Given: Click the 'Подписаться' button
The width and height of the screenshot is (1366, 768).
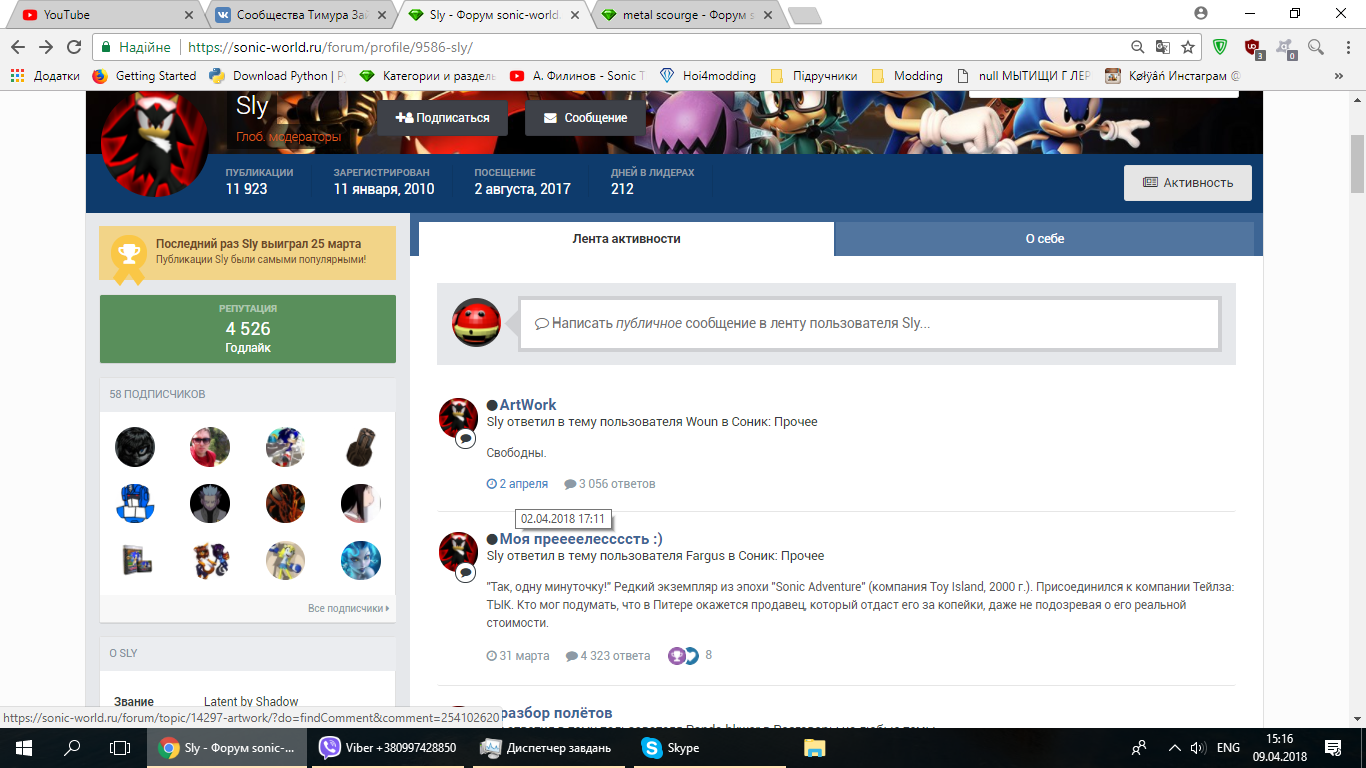Looking at the screenshot, I should [x=443, y=118].
